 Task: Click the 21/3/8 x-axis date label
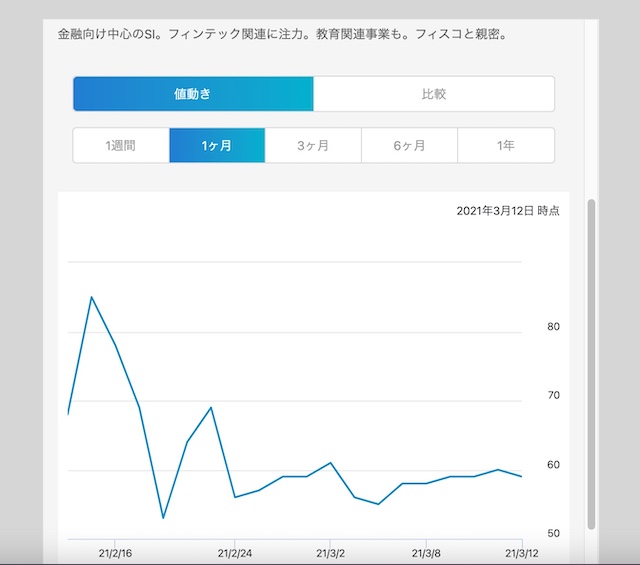(x=426, y=552)
